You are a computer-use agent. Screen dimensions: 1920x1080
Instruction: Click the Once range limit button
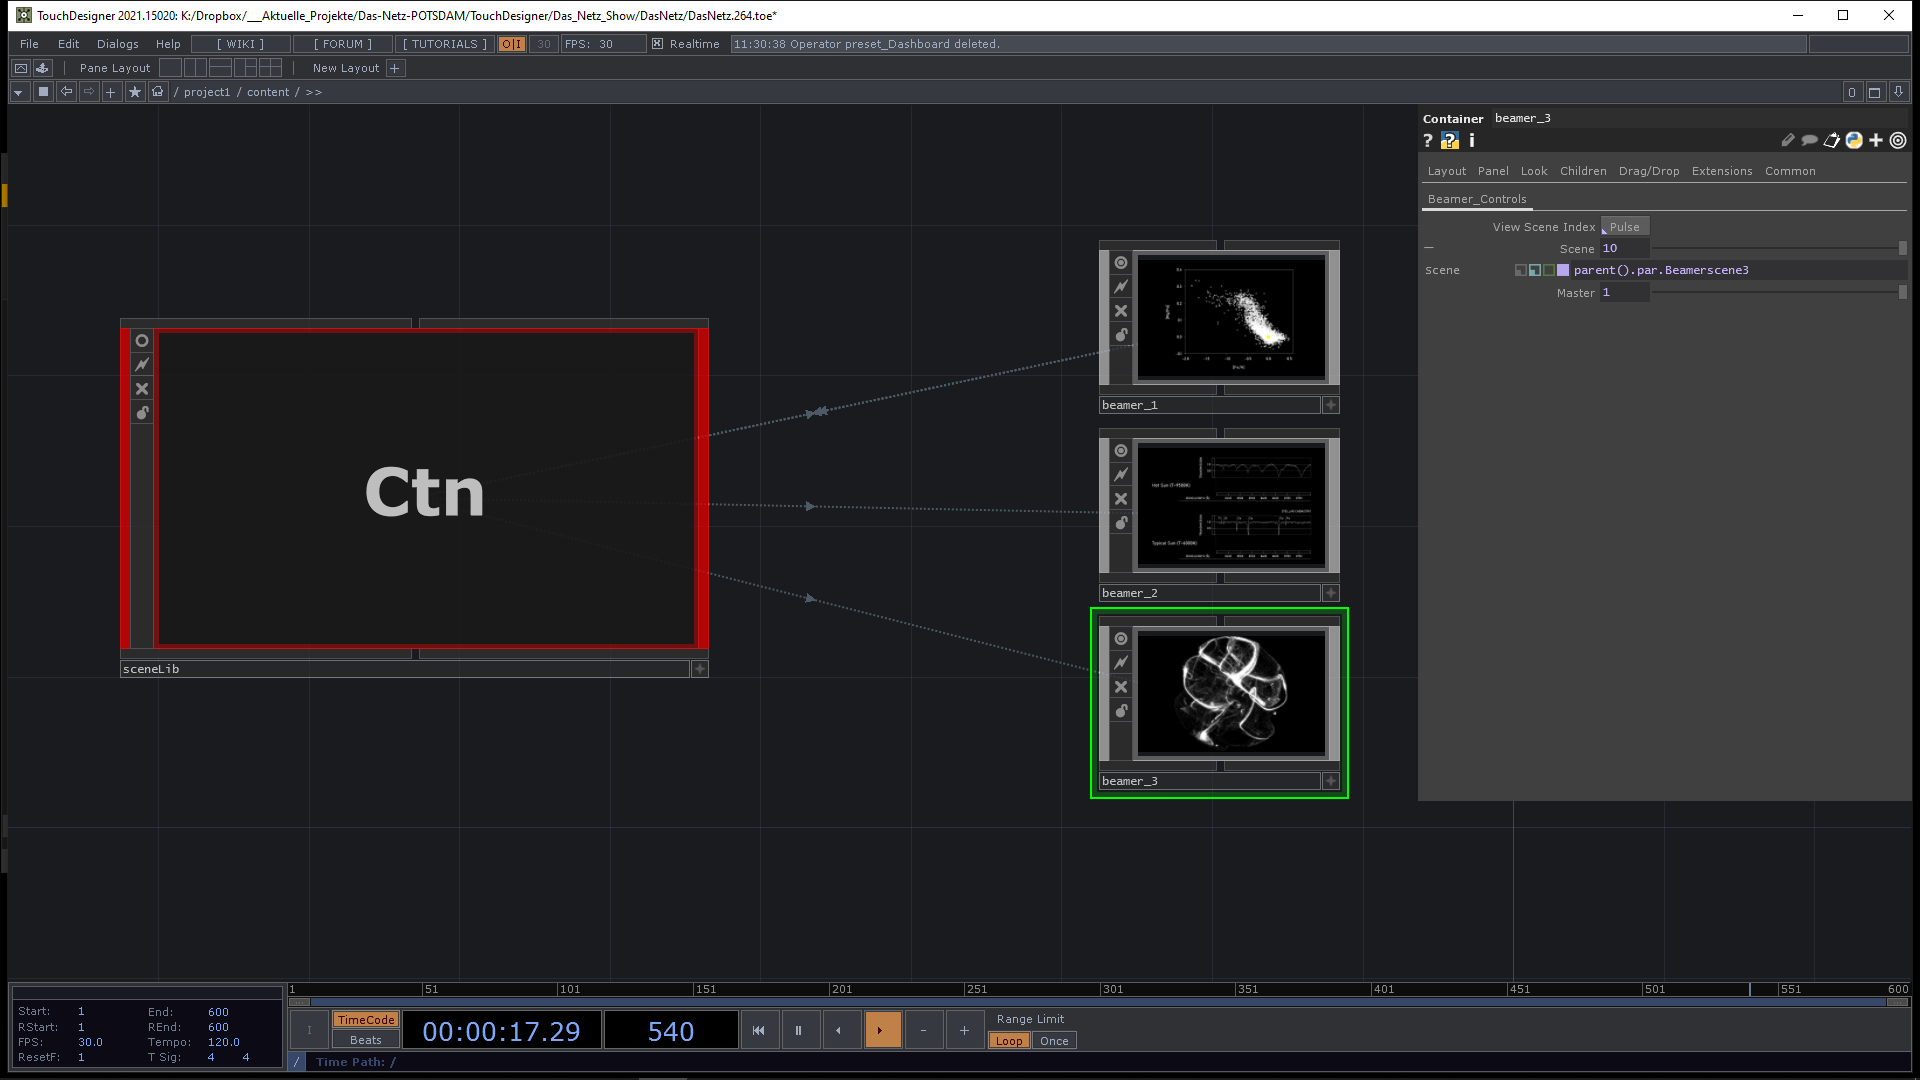(1054, 1041)
